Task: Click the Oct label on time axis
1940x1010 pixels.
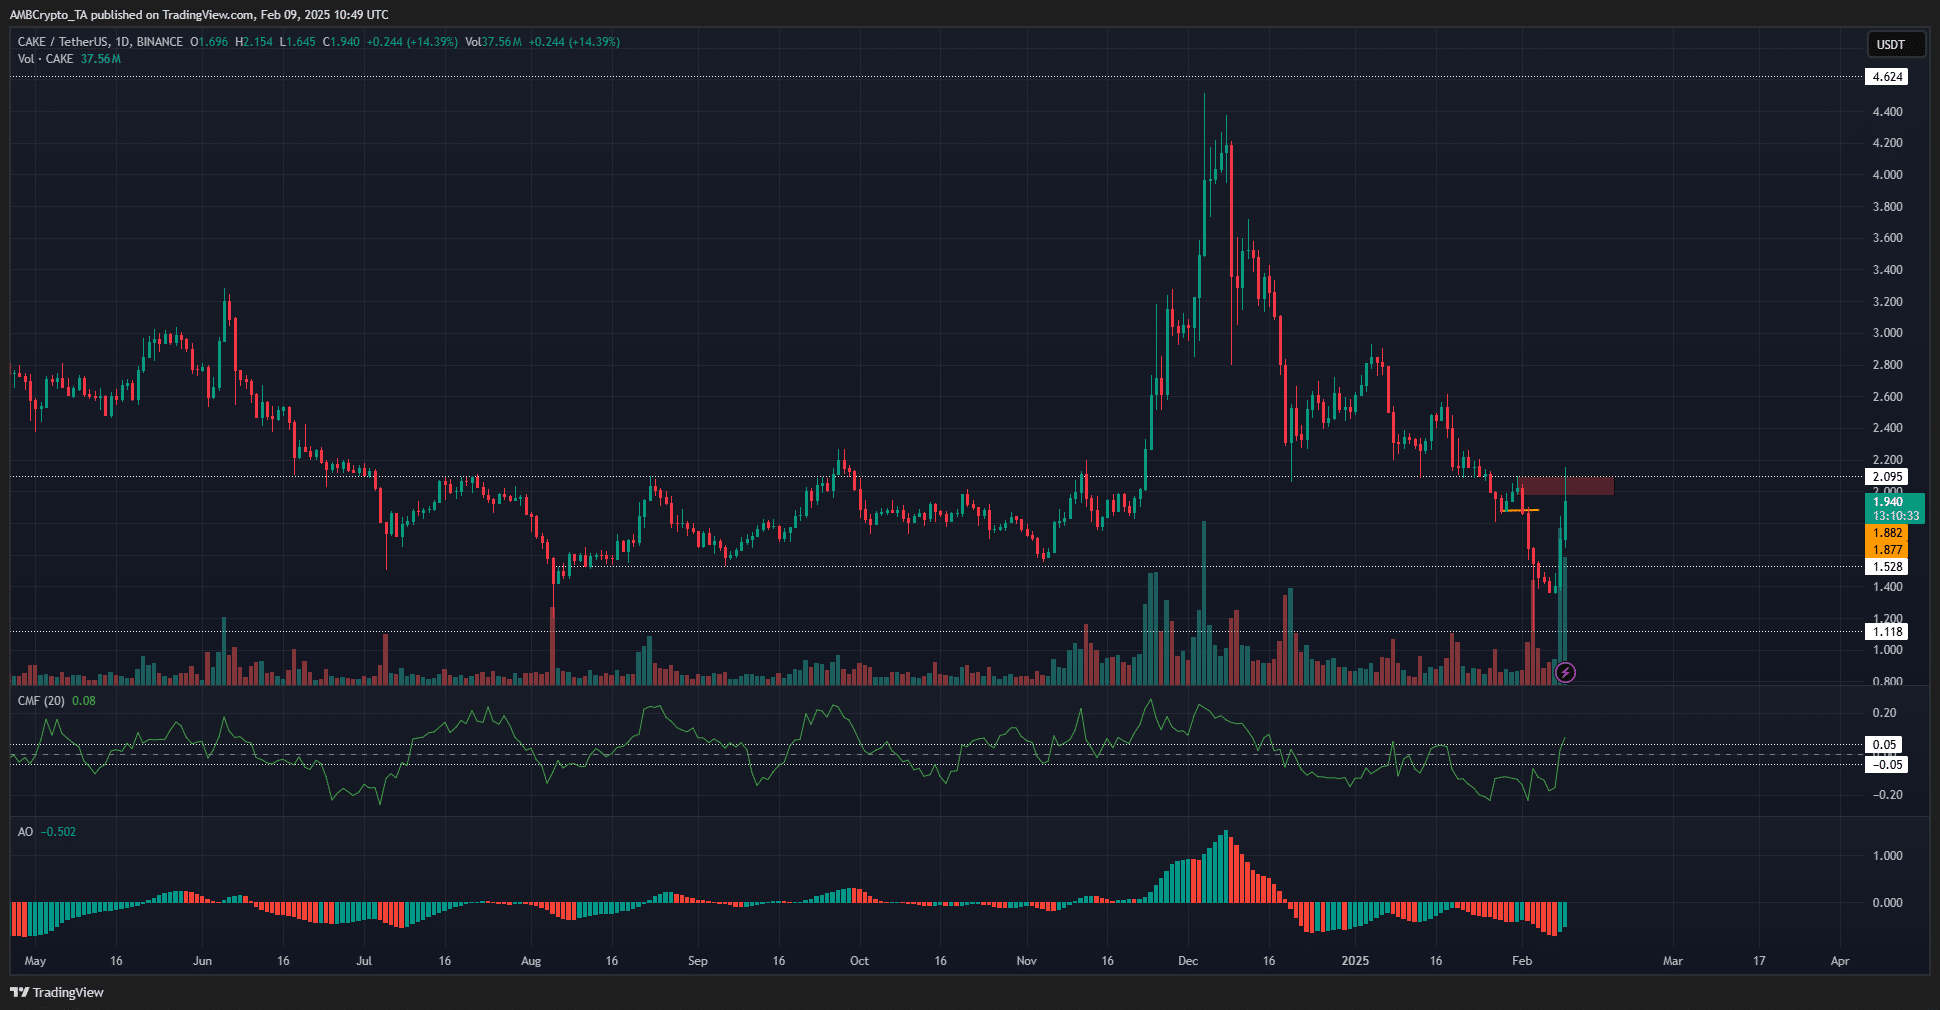Action: 859,961
